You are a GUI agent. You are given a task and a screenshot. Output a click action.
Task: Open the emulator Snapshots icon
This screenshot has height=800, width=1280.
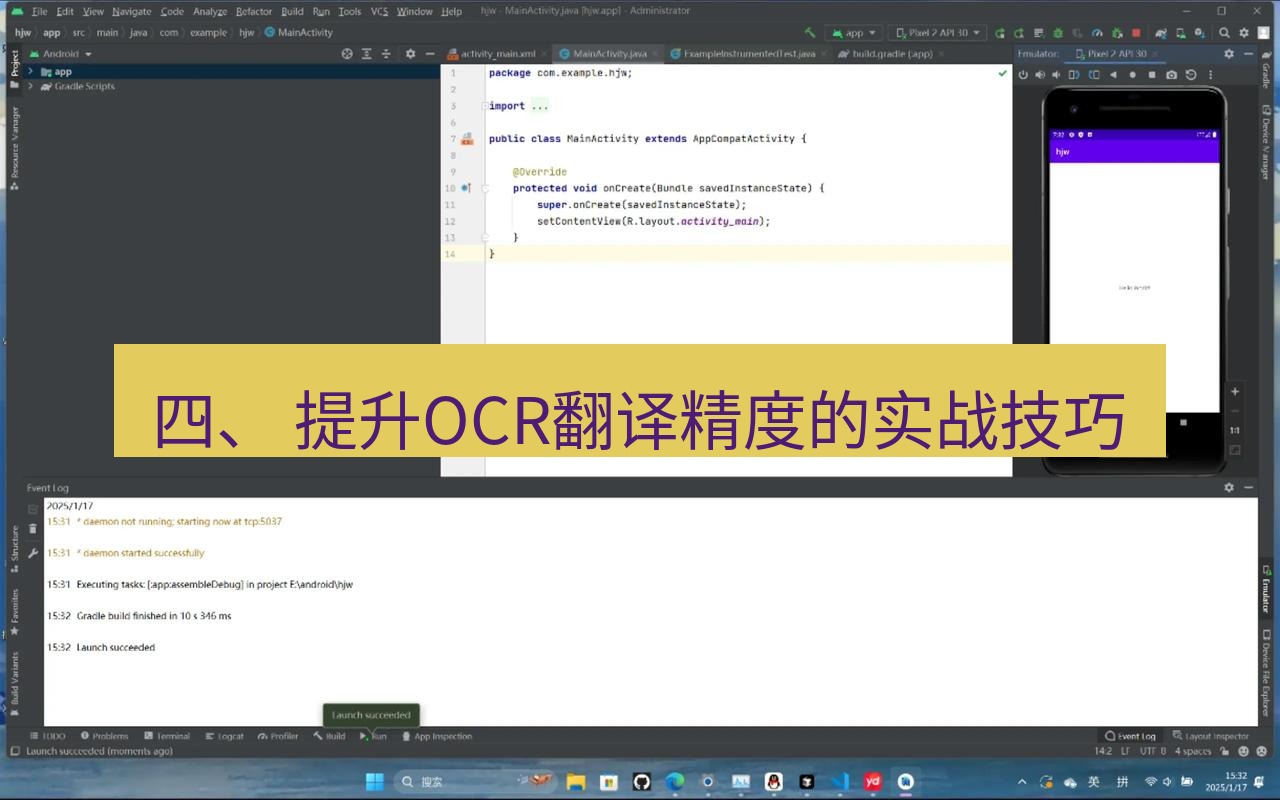[x=1191, y=75]
